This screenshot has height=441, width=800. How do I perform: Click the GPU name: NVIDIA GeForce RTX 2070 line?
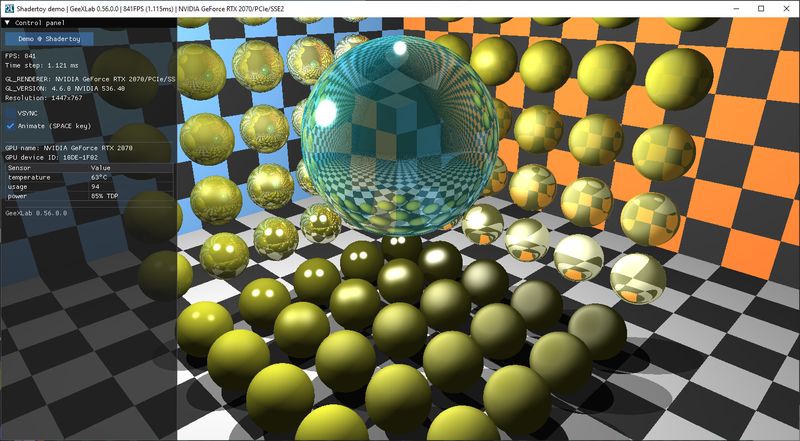69,148
